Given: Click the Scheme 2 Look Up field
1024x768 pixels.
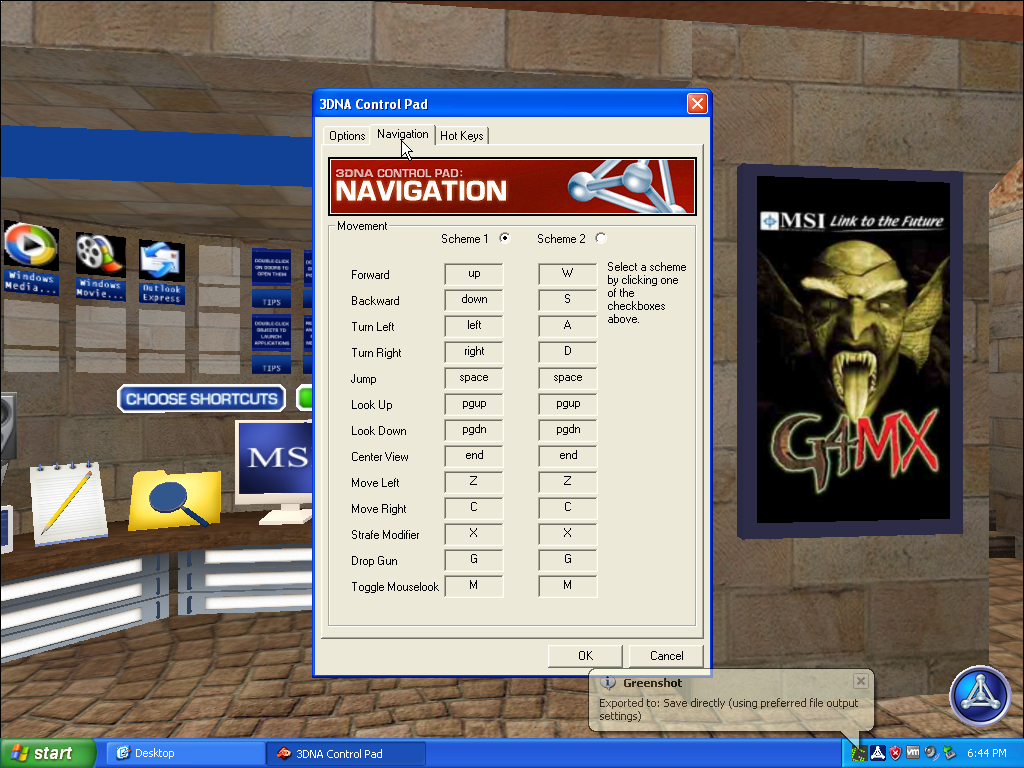Looking at the screenshot, I should pyautogui.click(x=568, y=404).
